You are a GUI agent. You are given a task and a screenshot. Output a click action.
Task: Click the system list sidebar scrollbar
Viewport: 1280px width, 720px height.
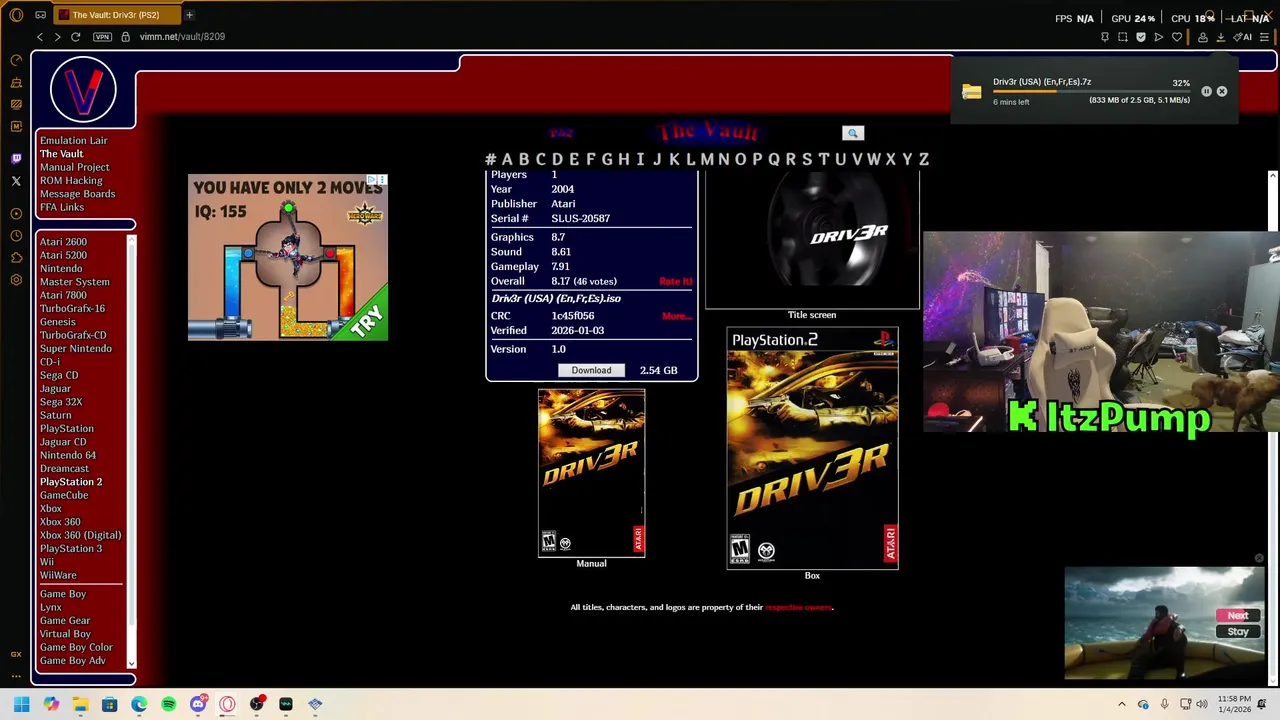[131, 450]
